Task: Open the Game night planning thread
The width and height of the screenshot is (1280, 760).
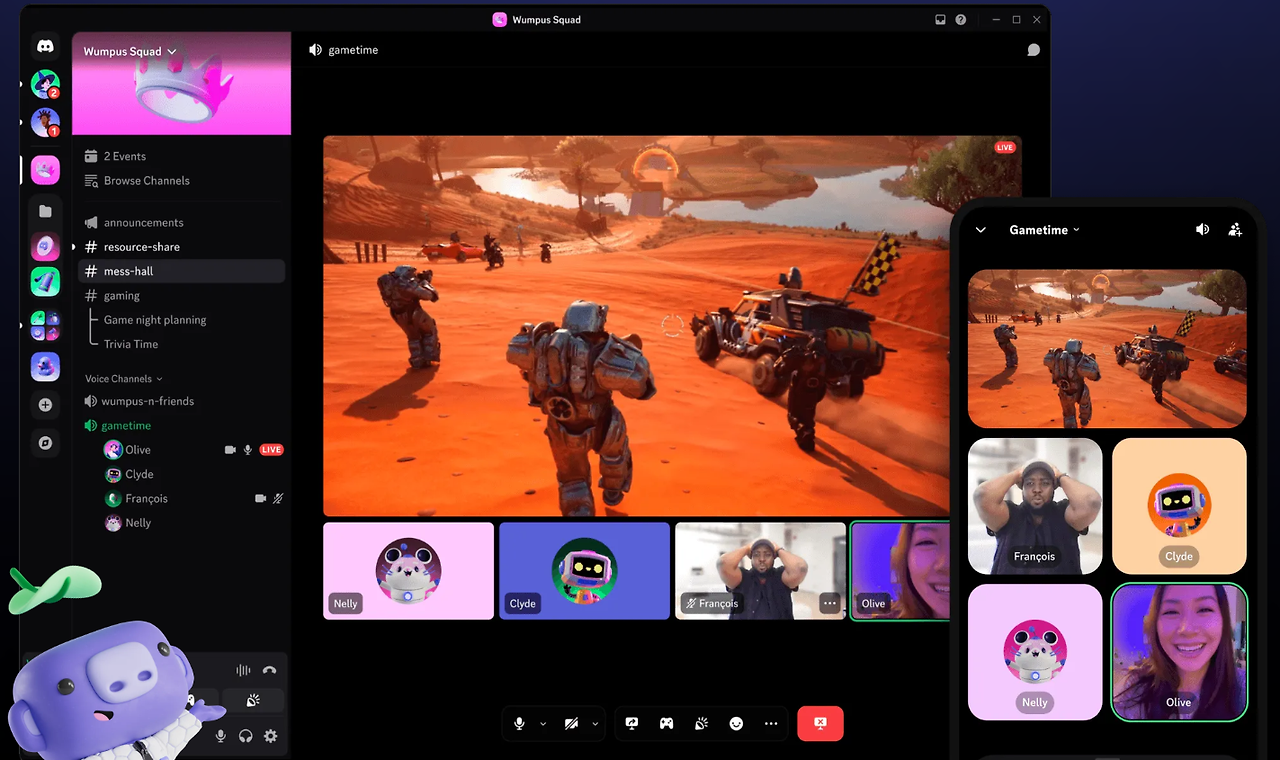Action: coord(155,320)
